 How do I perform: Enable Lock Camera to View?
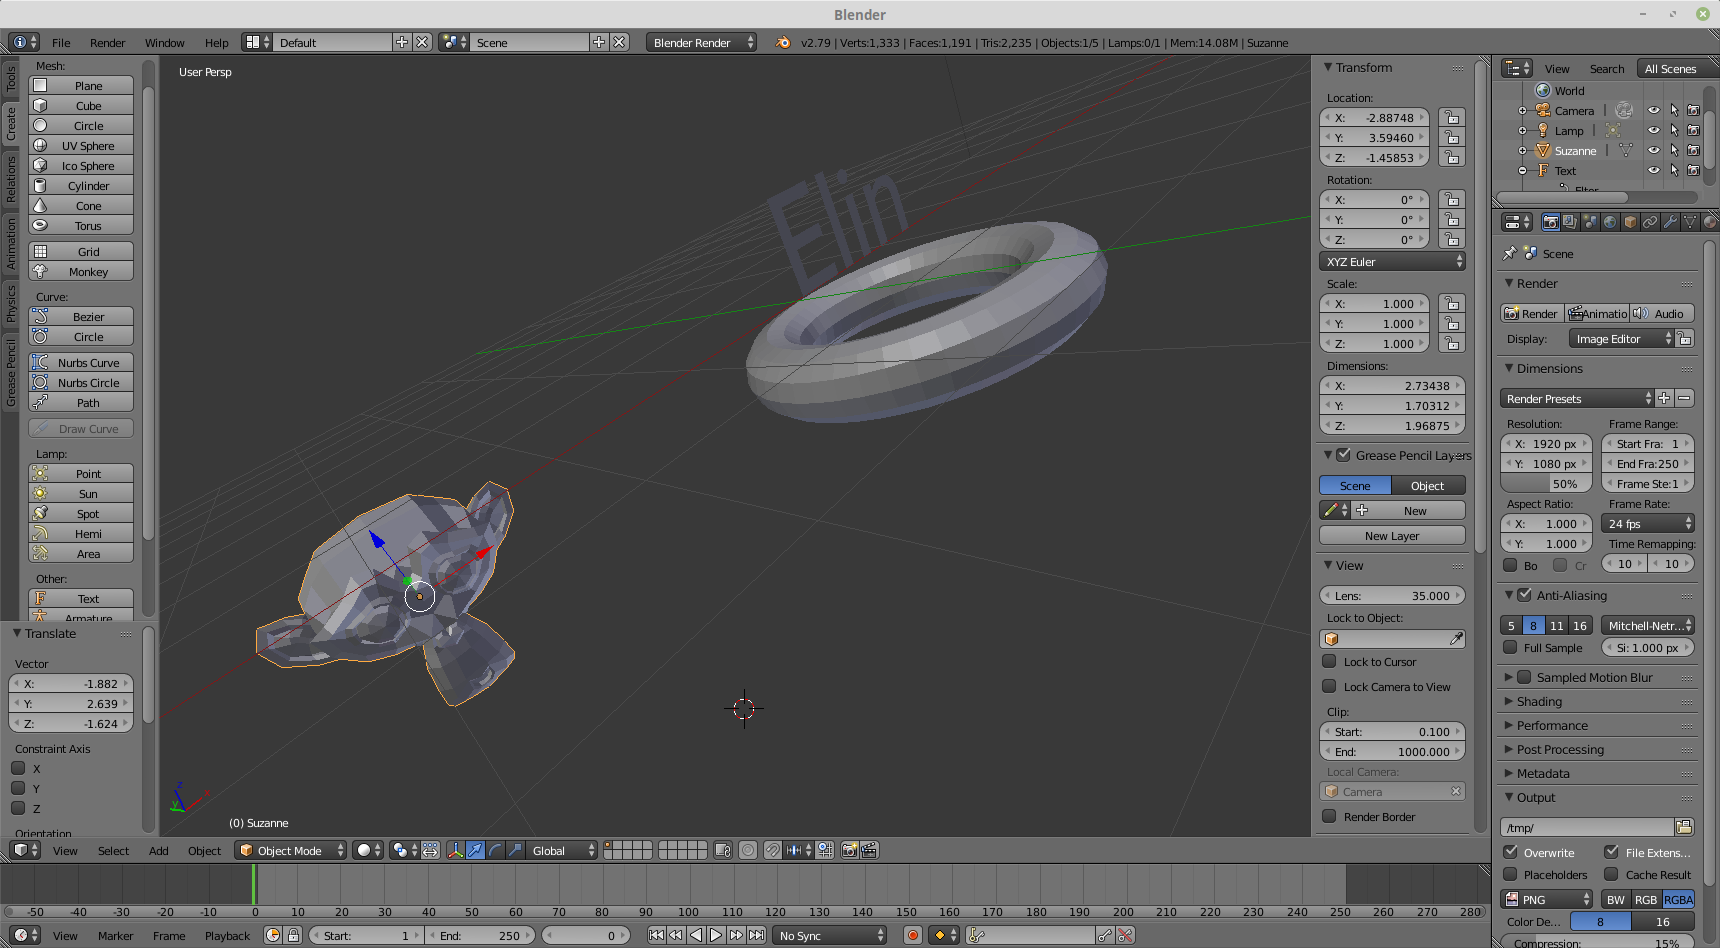(x=1329, y=686)
